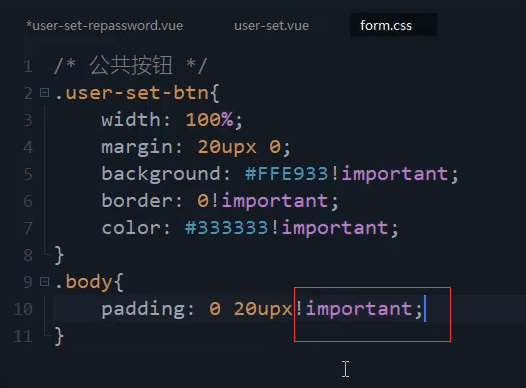Collapse the .body rule fold marker
Screen dimensions: 526x388
45,281
